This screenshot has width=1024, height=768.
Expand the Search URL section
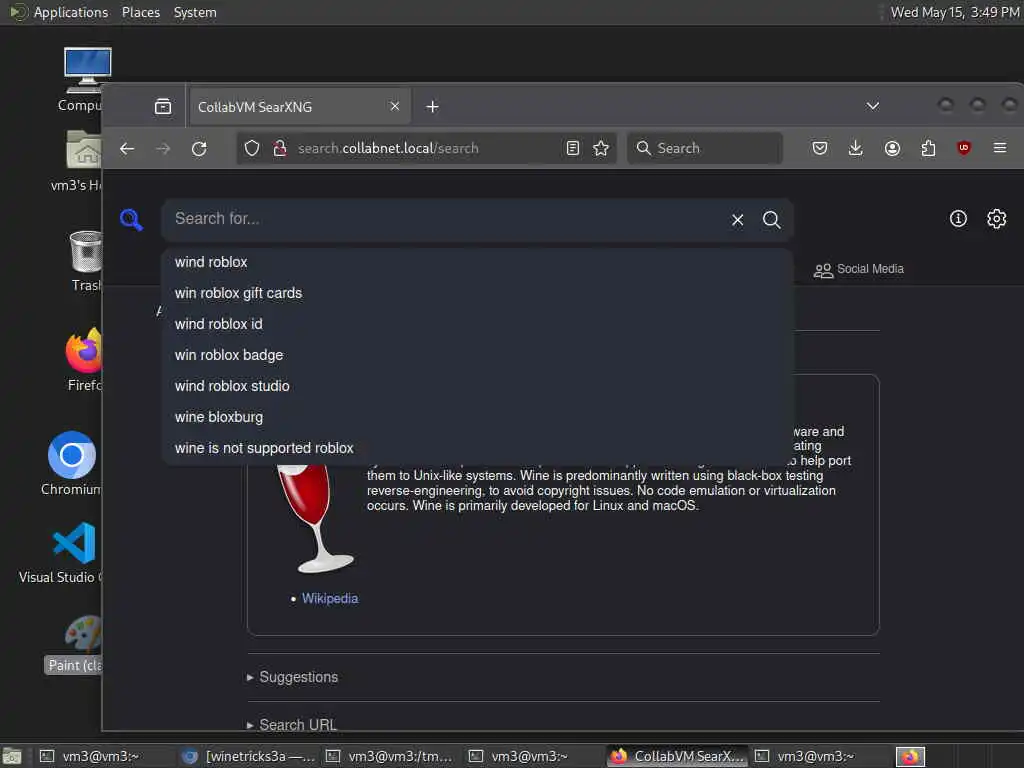292,725
